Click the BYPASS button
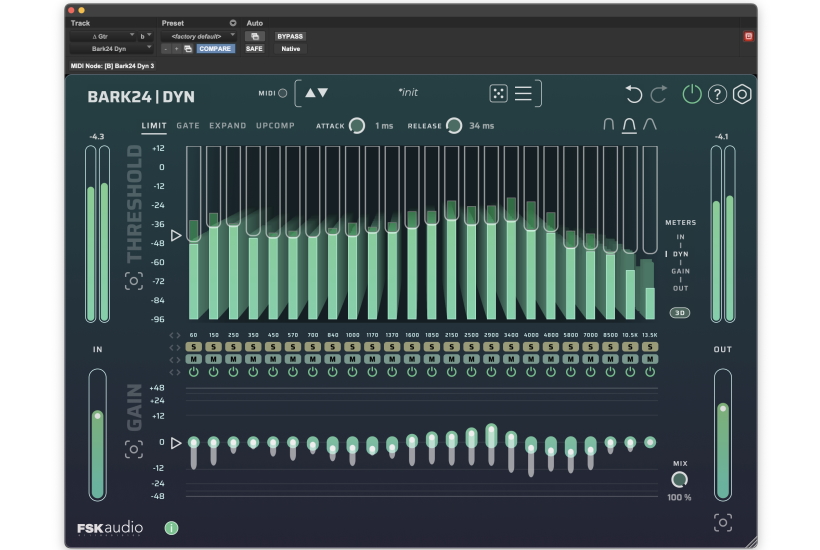Viewport: 820px width, 550px height. click(x=290, y=36)
